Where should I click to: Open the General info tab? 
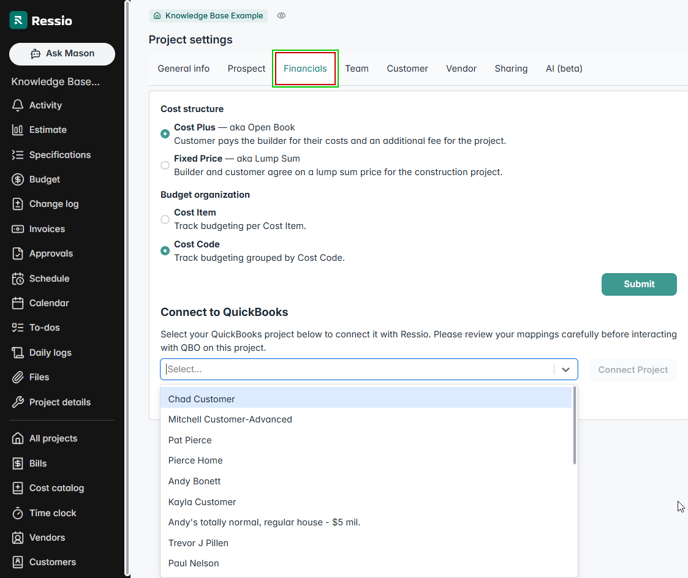click(184, 69)
